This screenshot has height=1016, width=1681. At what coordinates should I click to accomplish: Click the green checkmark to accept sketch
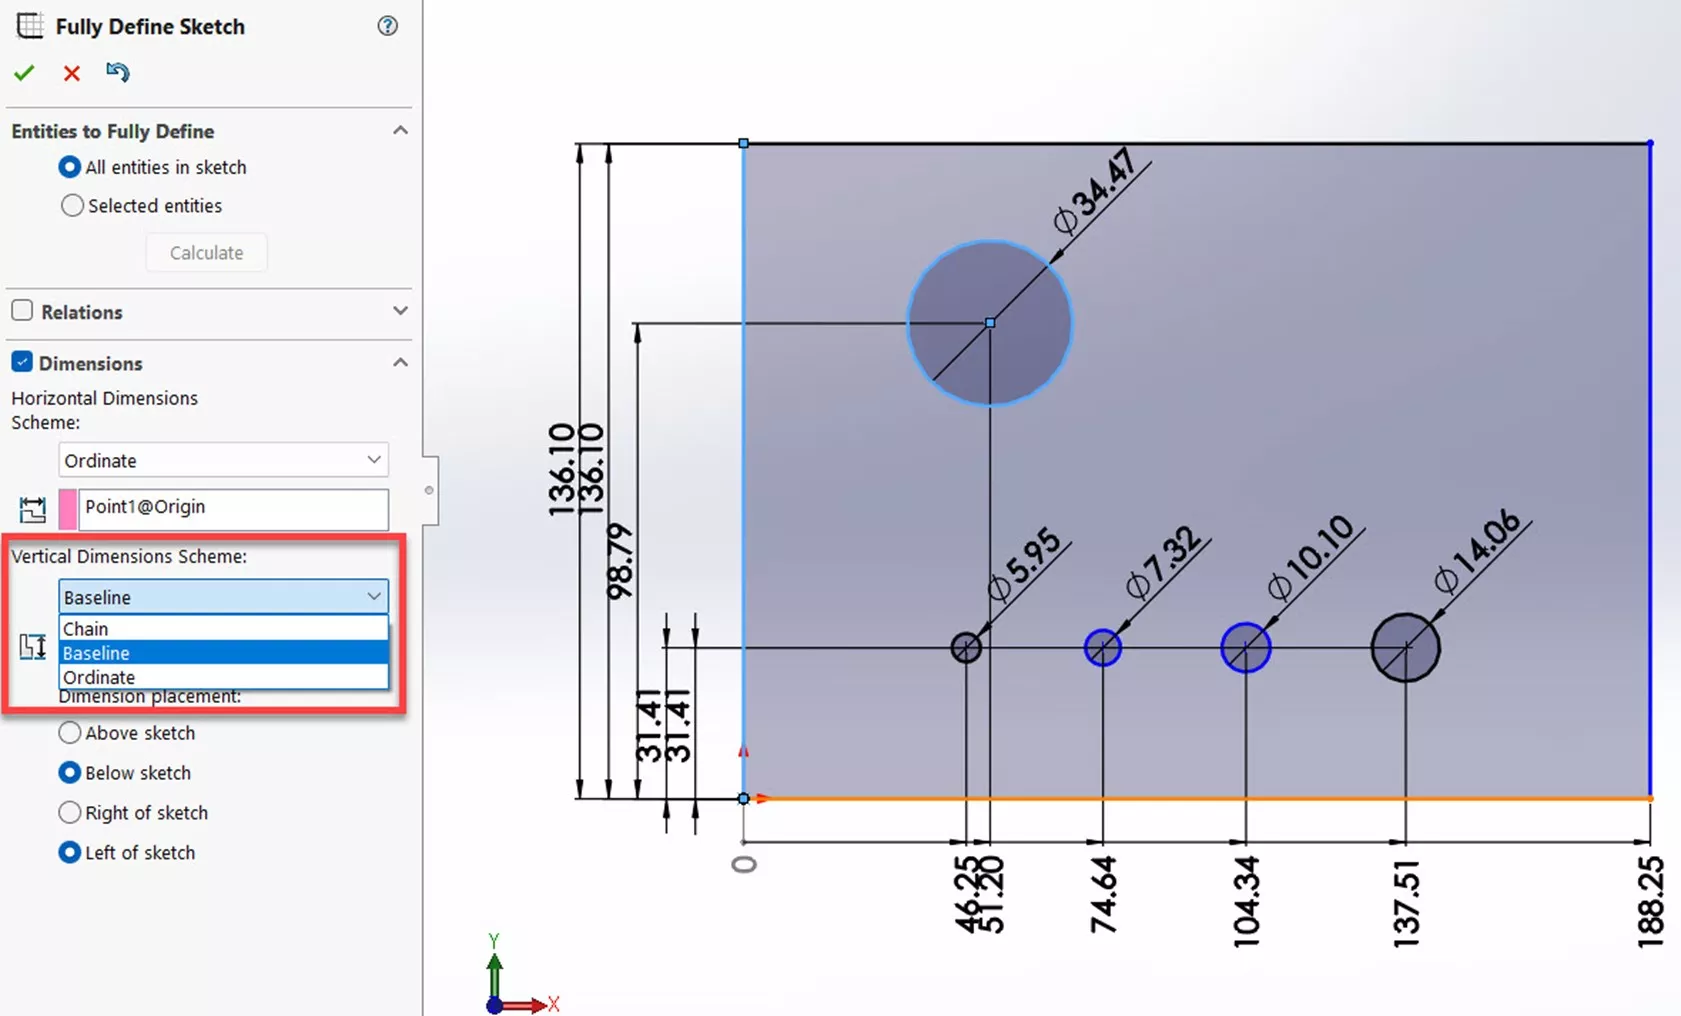pos(24,73)
